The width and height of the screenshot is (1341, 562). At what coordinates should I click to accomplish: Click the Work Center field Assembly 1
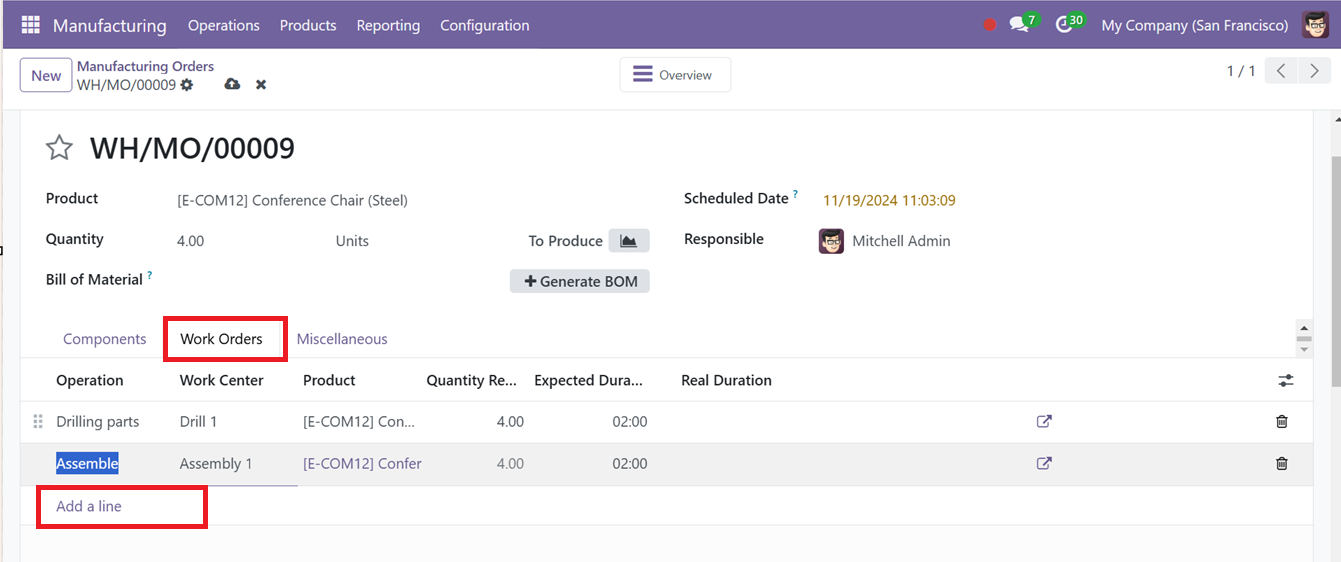(x=216, y=464)
